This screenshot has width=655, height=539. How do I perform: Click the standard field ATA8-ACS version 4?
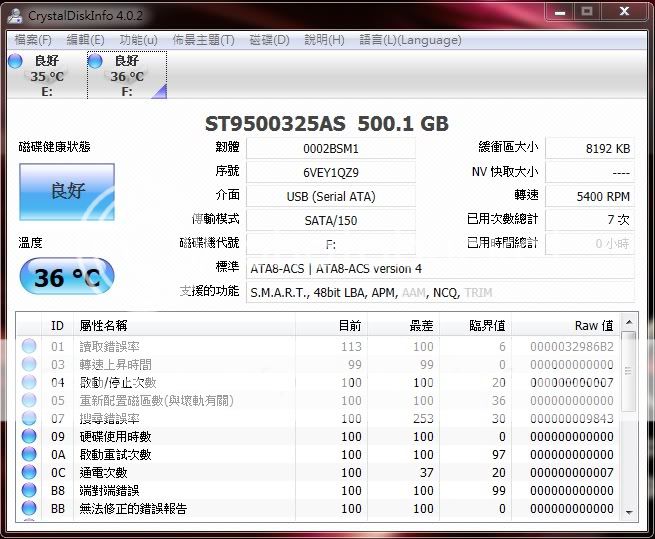[440, 268]
